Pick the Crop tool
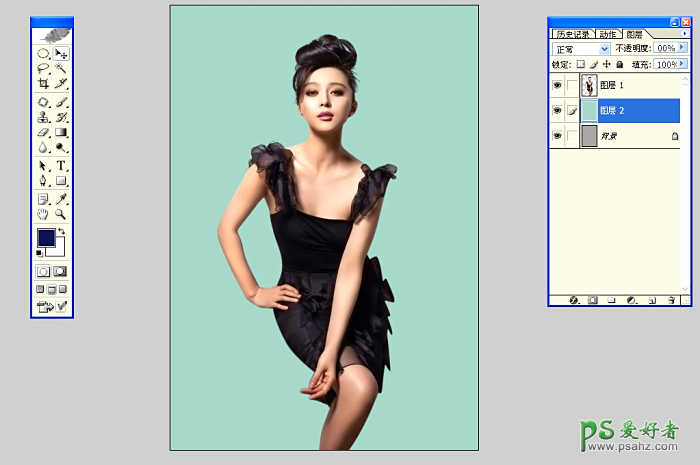The width and height of the screenshot is (700, 465). [43, 85]
